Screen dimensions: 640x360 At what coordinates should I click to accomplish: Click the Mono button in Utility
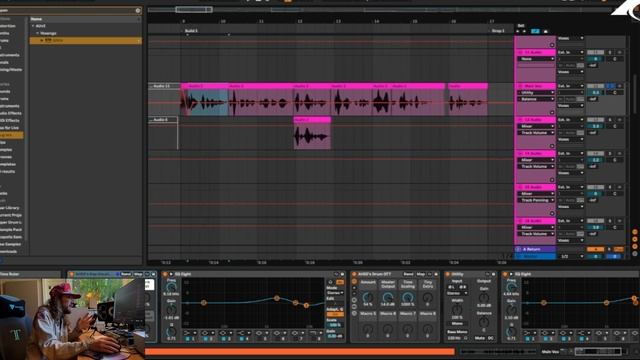(x=457, y=324)
